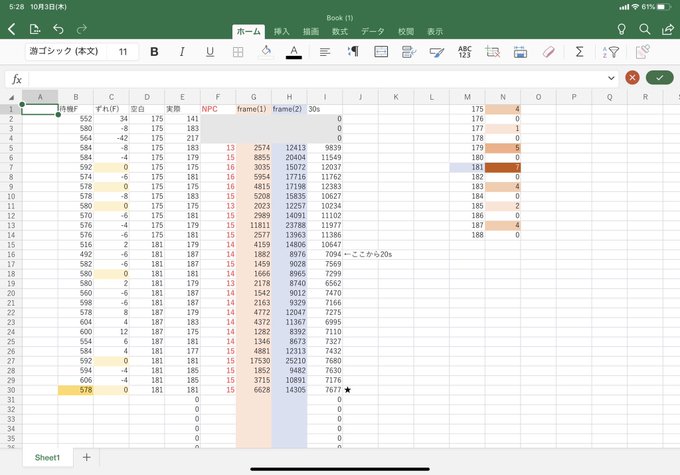Viewport: 680px width, 475px height.
Task: Switch to the 校閲 tab
Action: 406,31
